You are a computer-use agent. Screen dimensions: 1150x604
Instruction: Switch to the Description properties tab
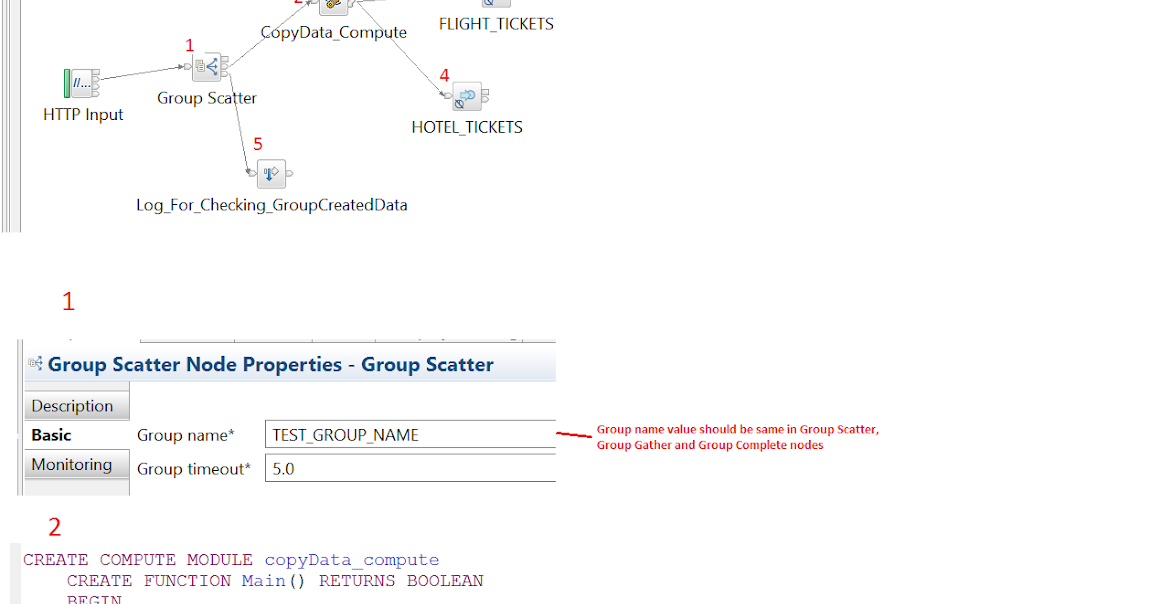point(76,405)
